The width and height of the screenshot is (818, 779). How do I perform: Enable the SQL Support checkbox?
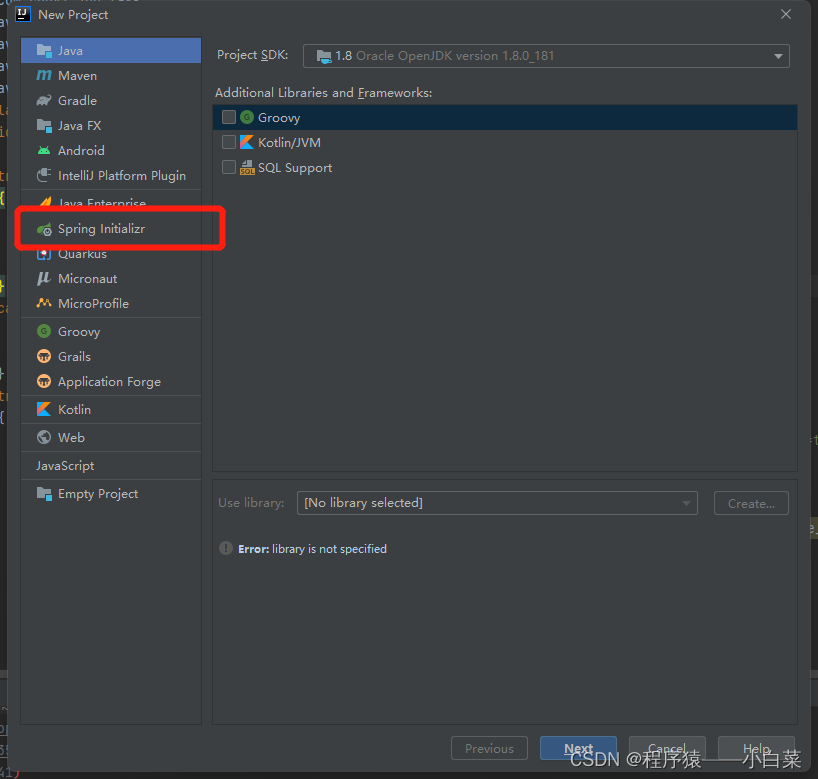pos(228,167)
